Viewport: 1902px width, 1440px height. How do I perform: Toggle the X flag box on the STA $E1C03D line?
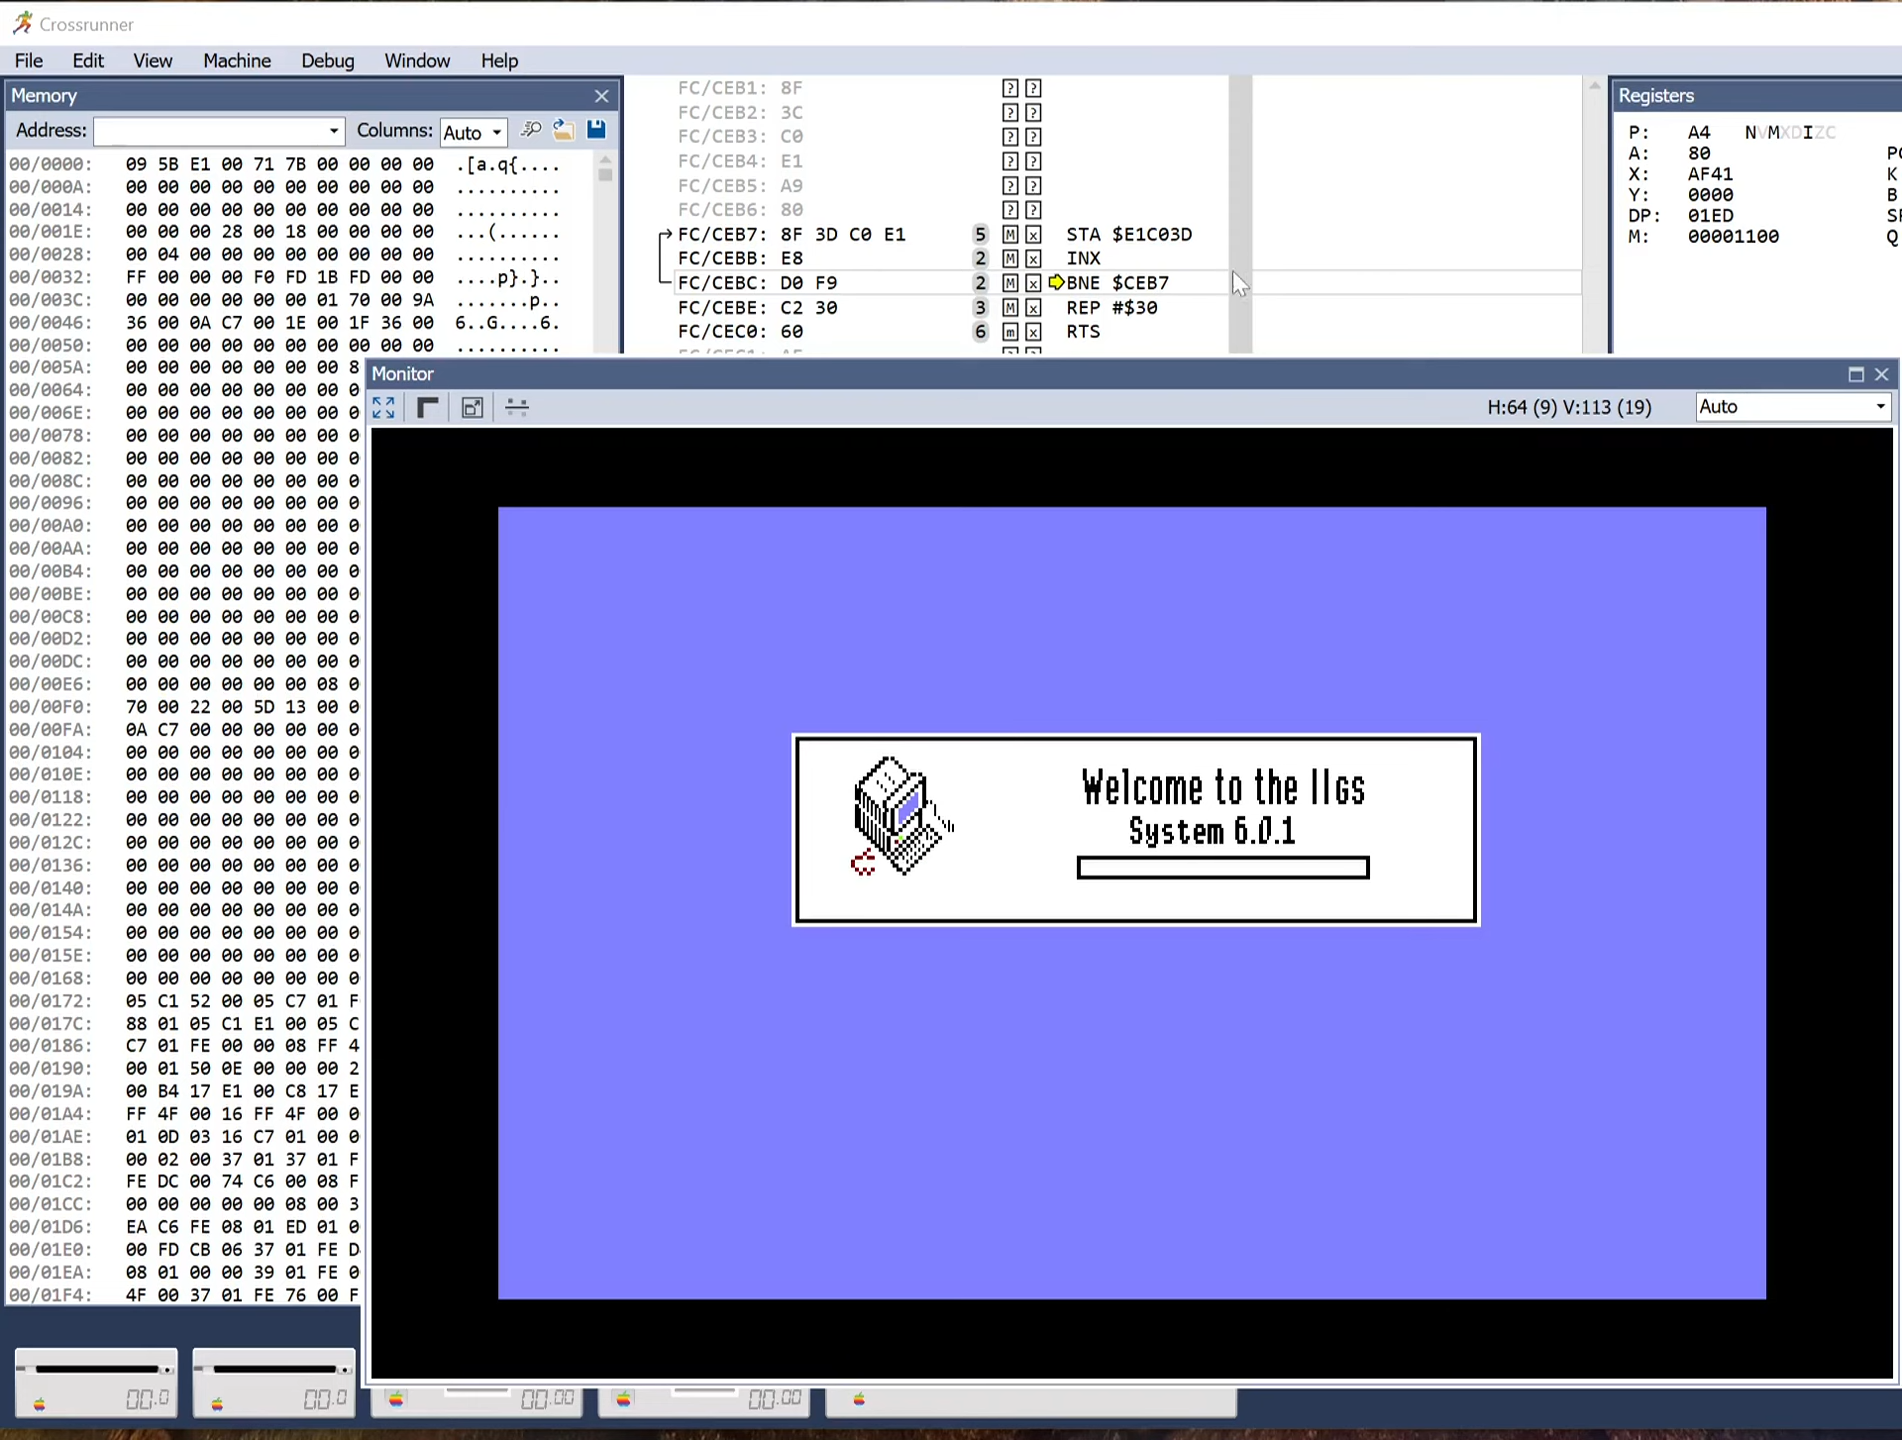(x=1033, y=234)
